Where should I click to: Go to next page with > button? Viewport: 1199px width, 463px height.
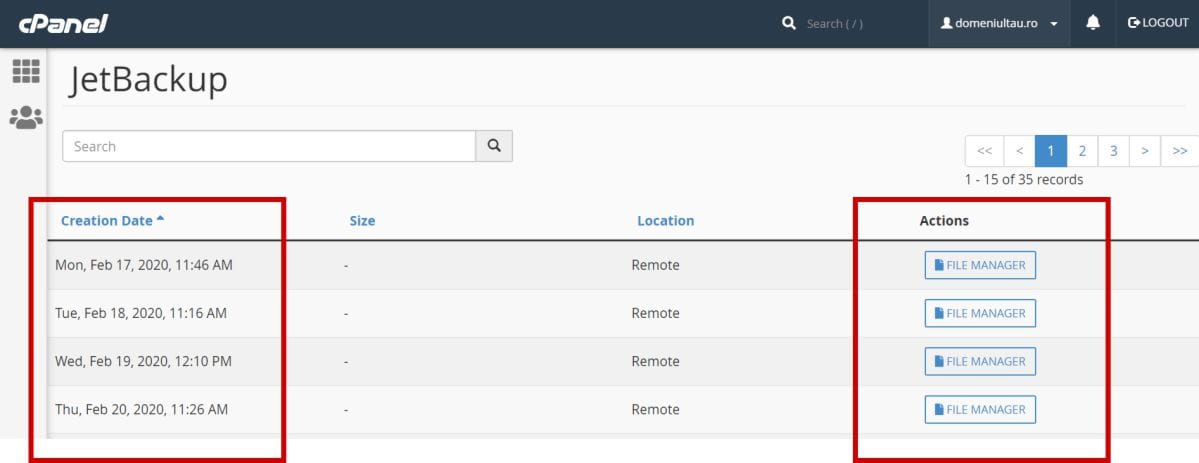1145,151
